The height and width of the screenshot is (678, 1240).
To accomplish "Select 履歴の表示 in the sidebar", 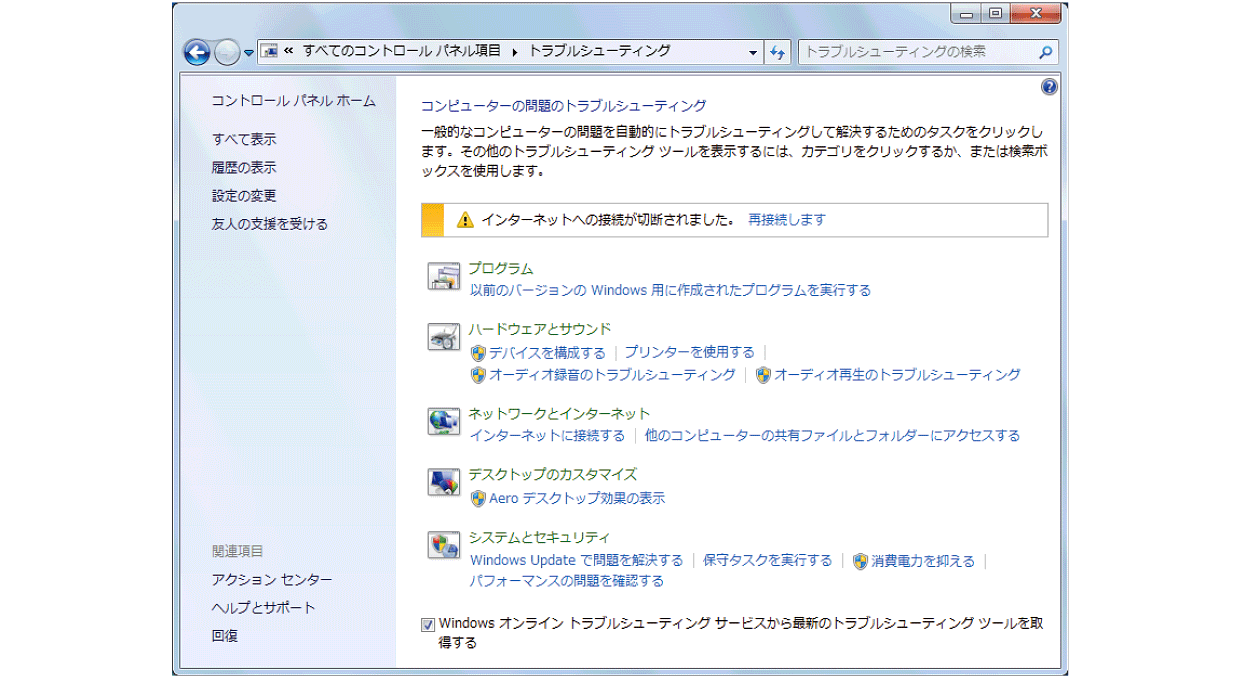I will pos(244,167).
